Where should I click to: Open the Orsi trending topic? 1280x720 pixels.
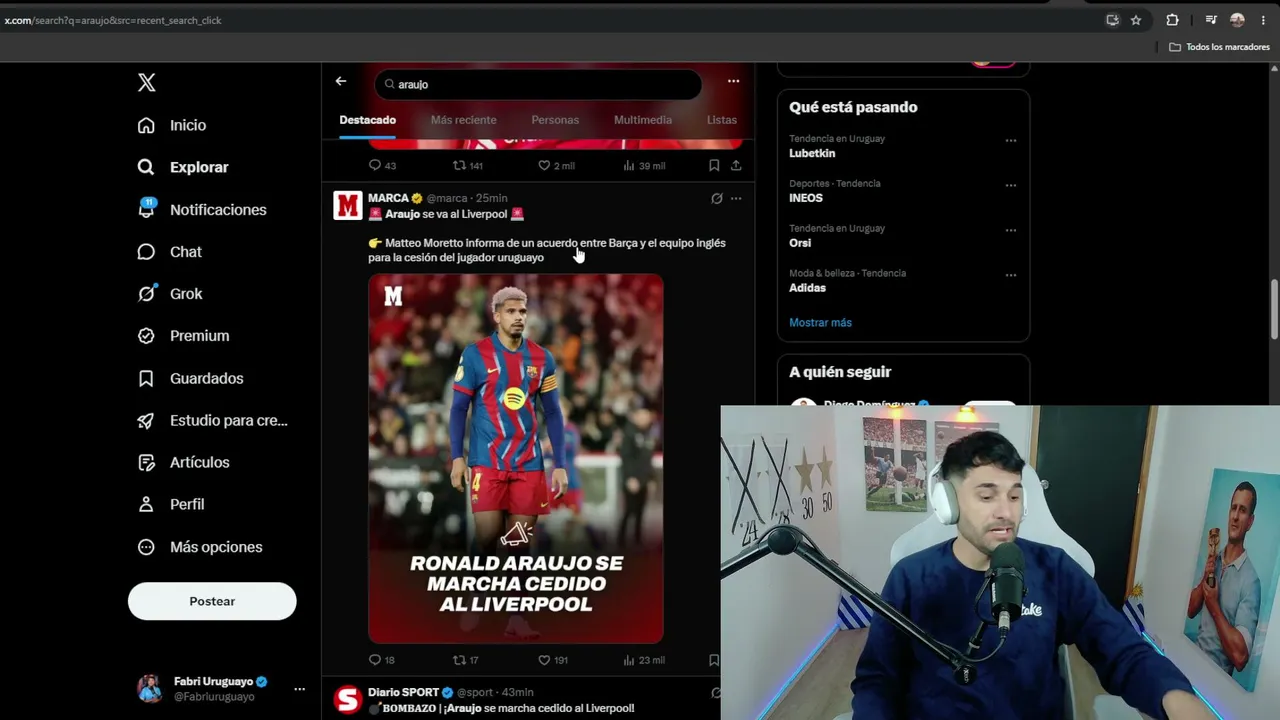point(800,243)
